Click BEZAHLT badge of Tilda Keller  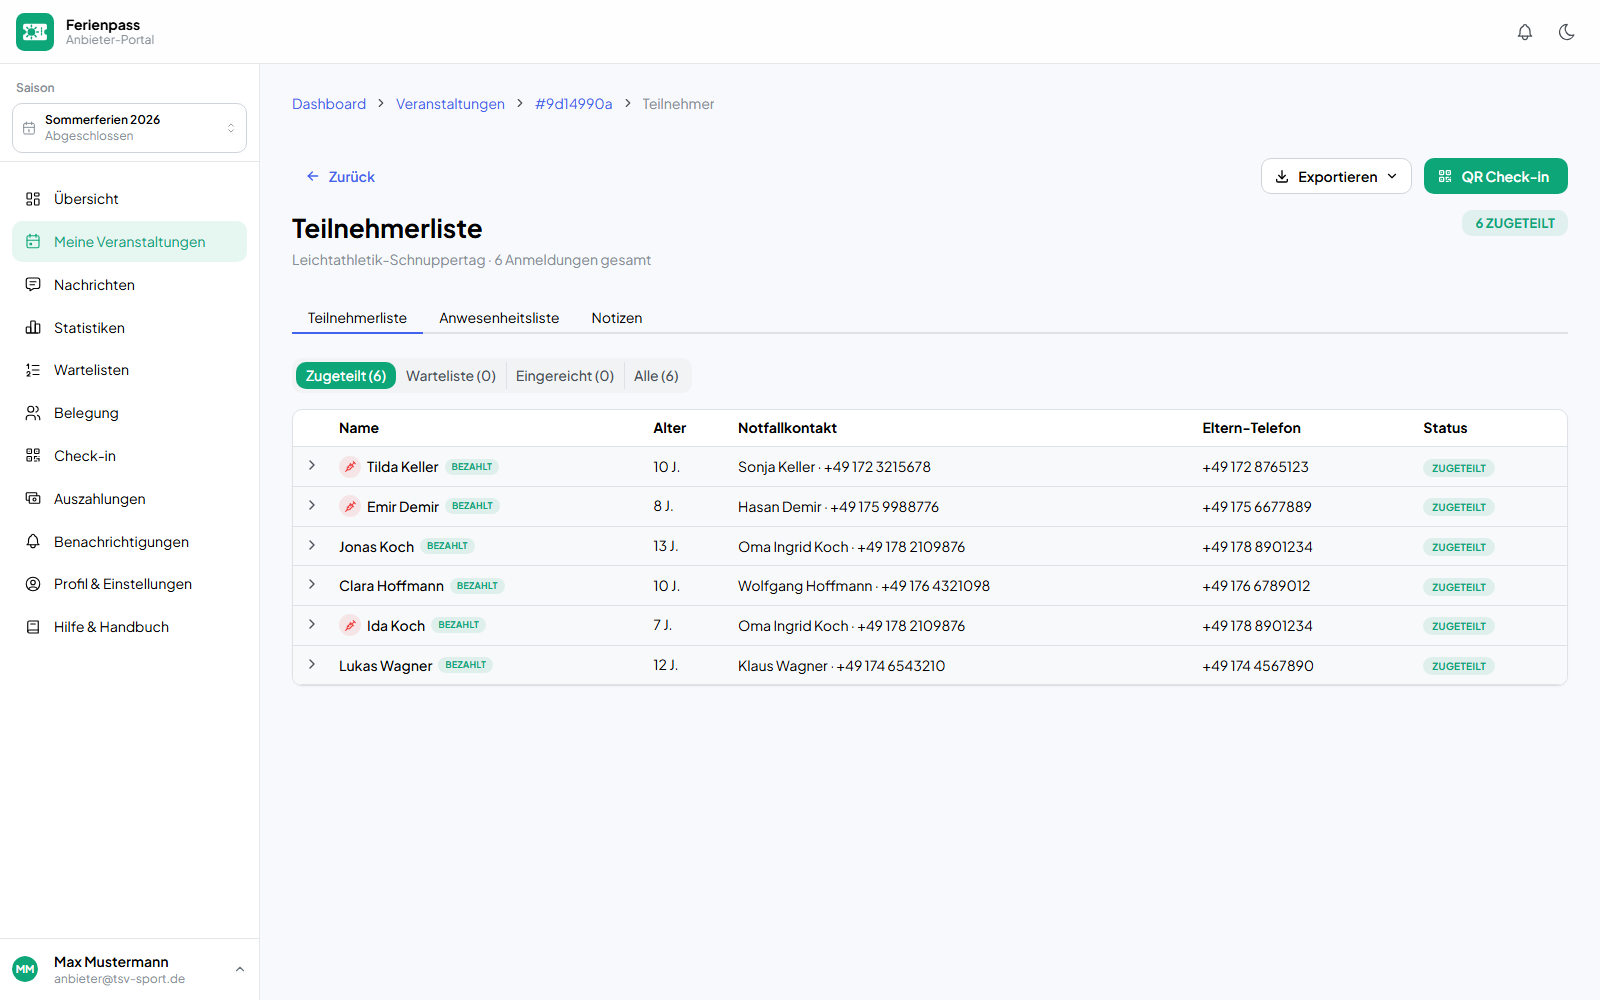pyautogui.click(x=472, y=467)
